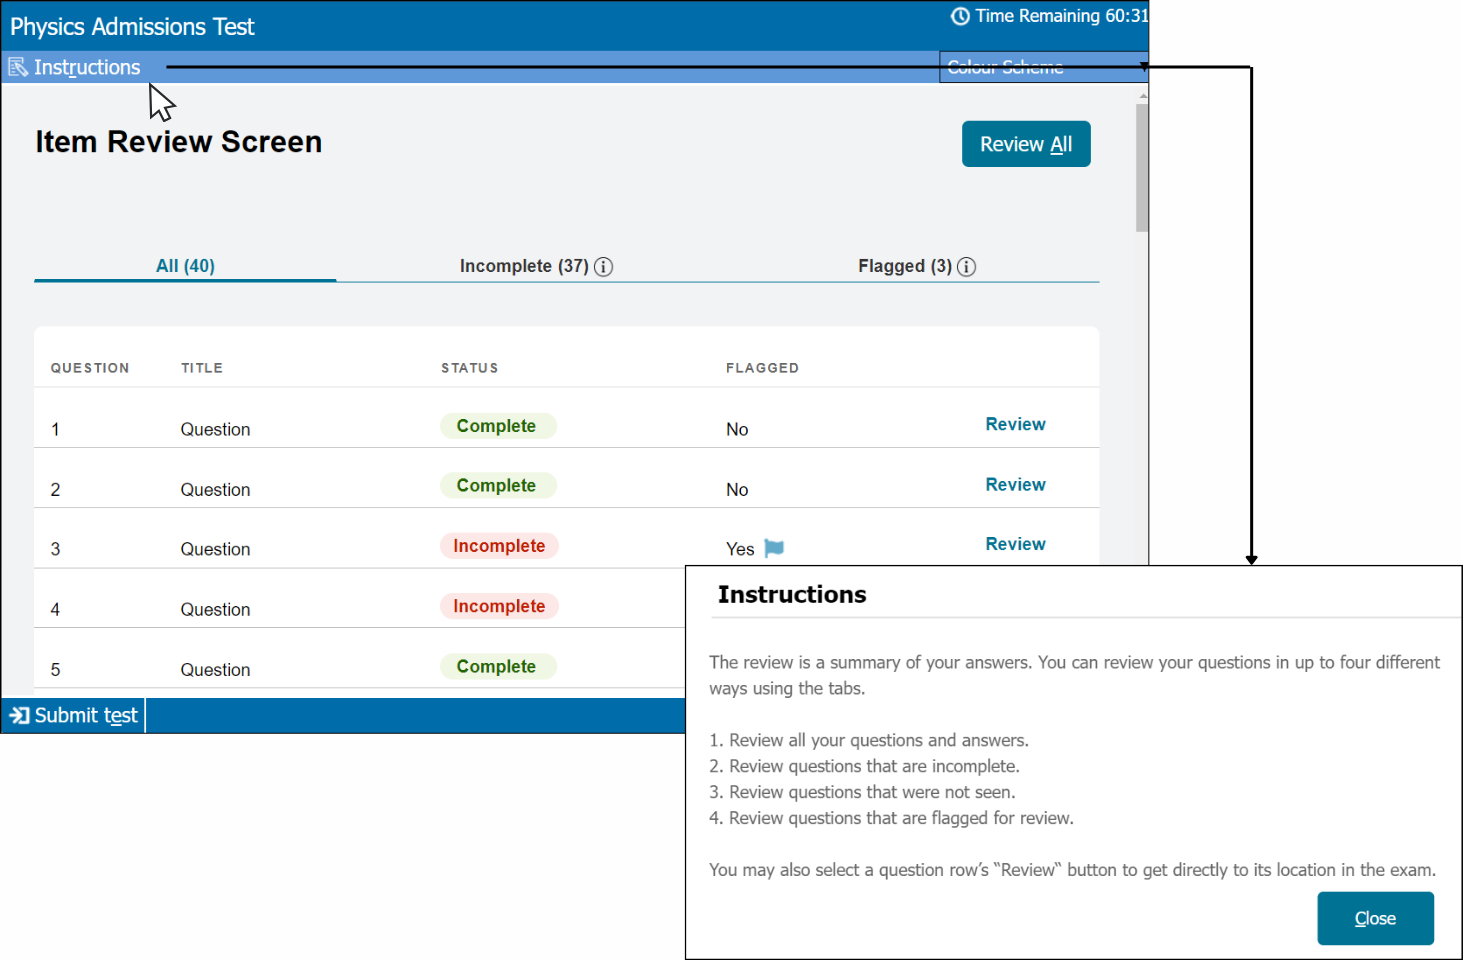Show info tooltip for the Incomplete tab

tap(603, 267)
